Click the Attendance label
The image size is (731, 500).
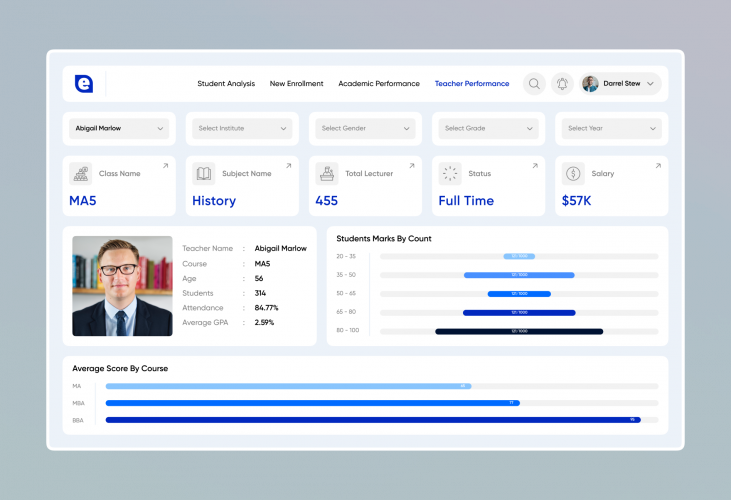point(203,308)
